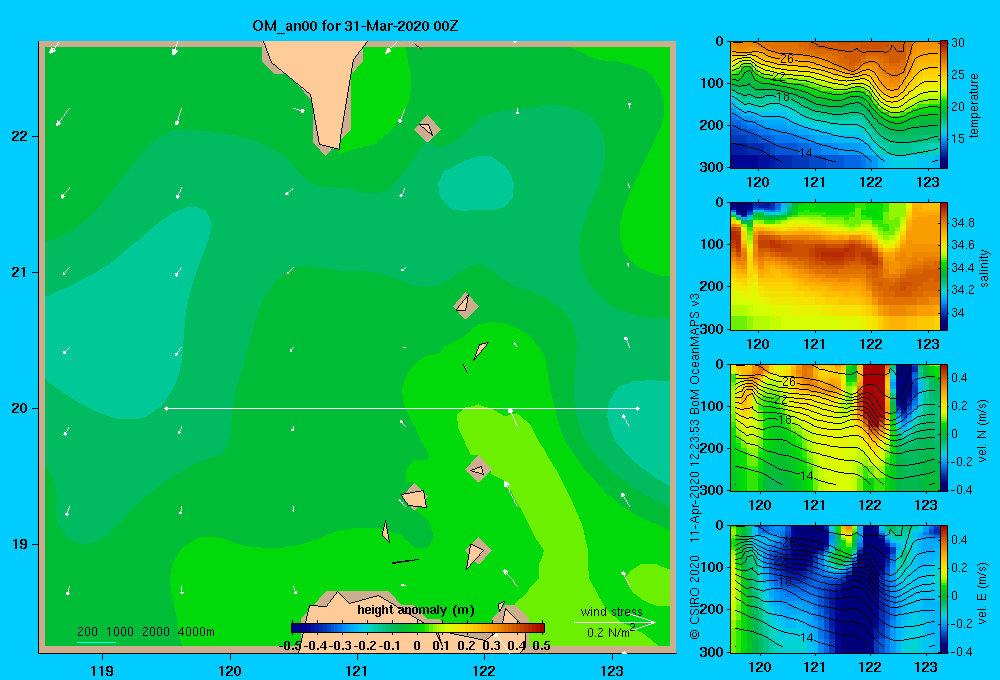Click the 'height anomaly (m)' label

coord(416,610)
